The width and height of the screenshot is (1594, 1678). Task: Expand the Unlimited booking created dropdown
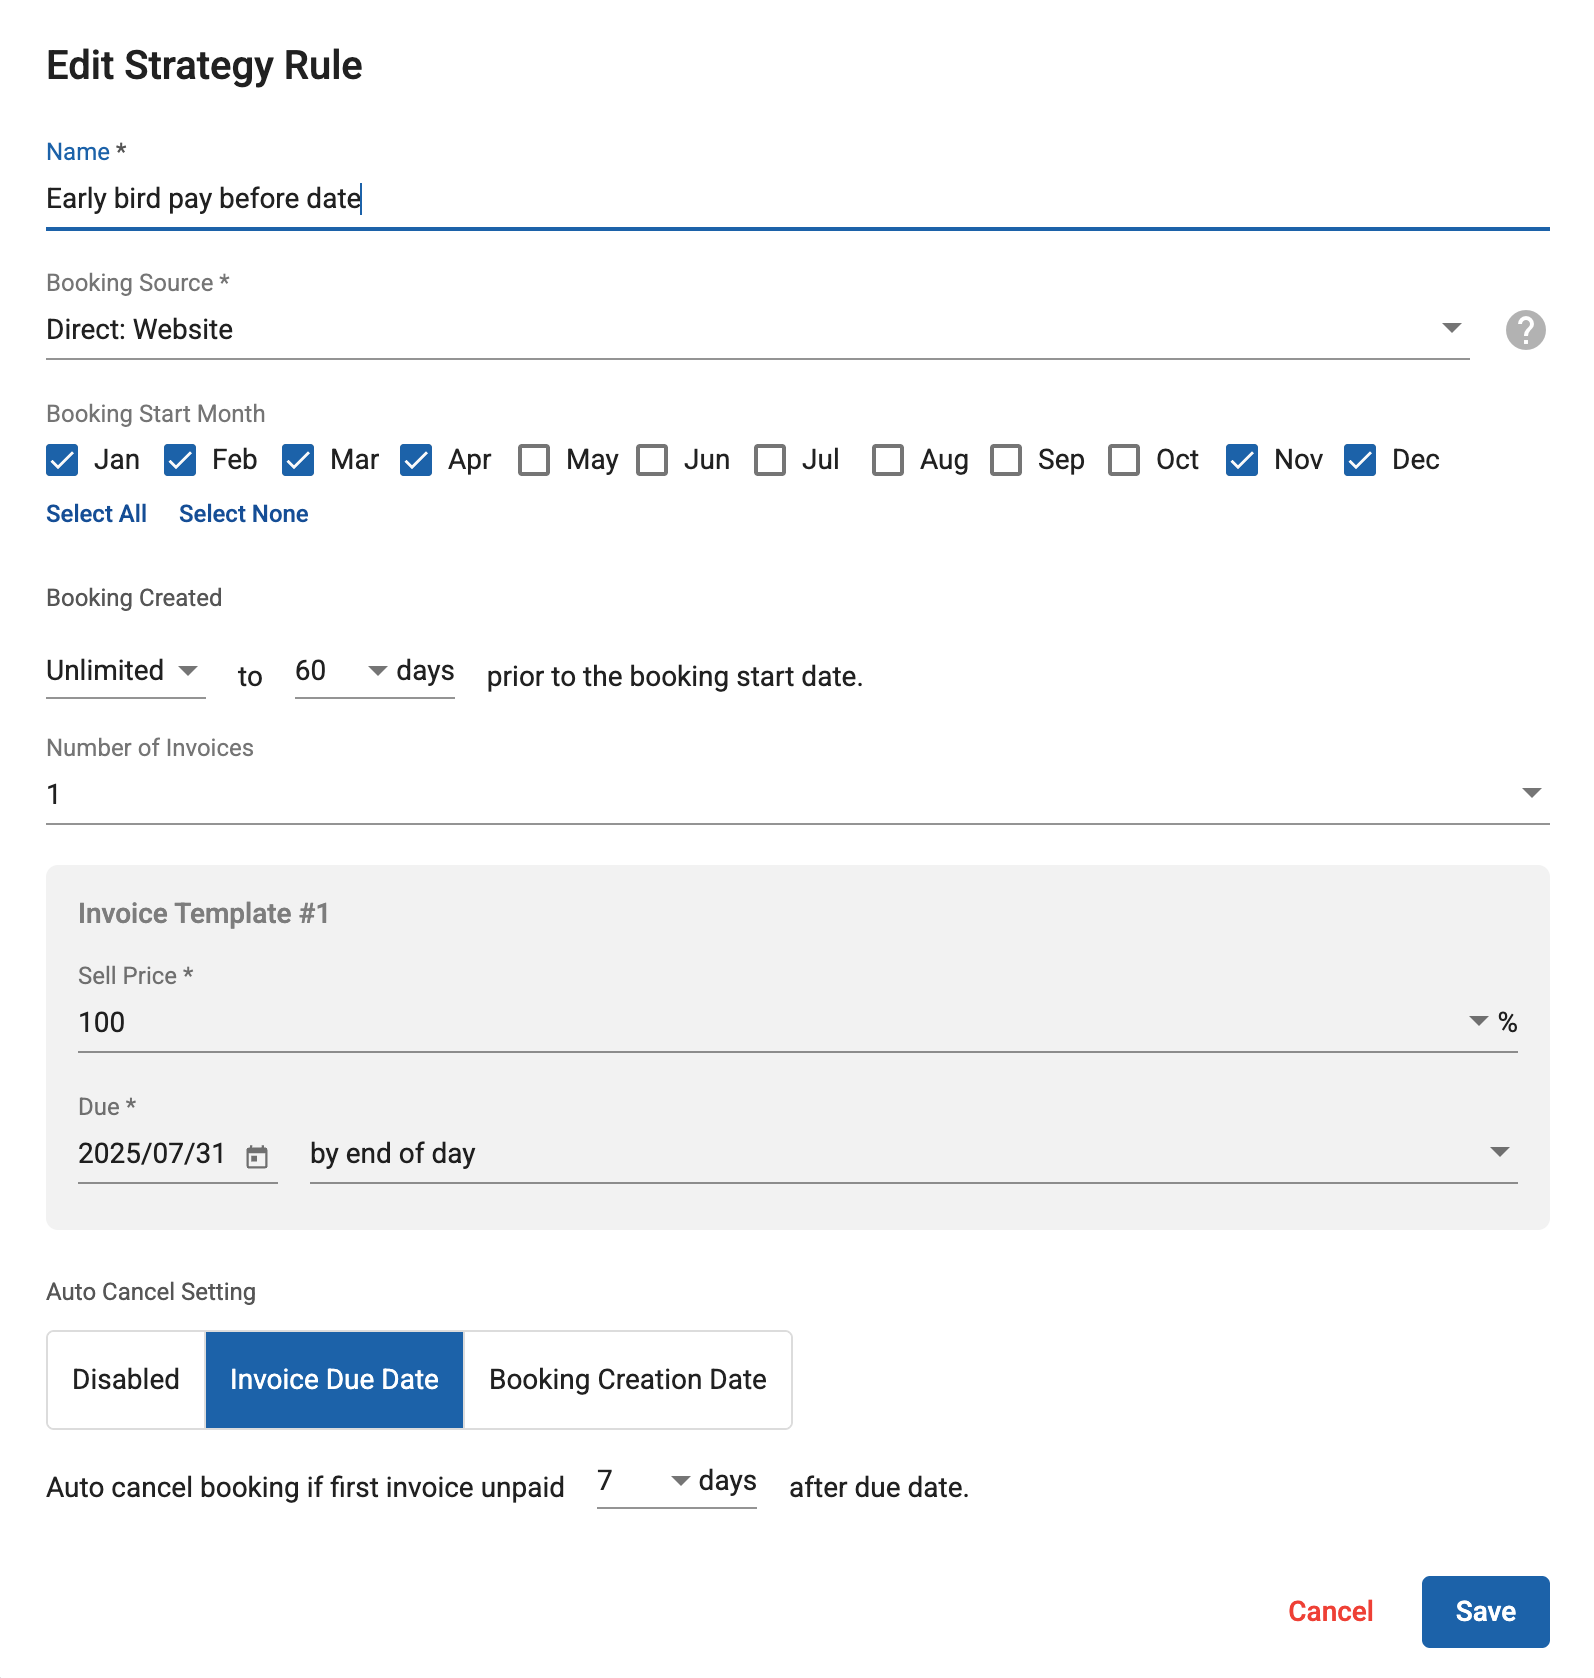pos(125,671)
